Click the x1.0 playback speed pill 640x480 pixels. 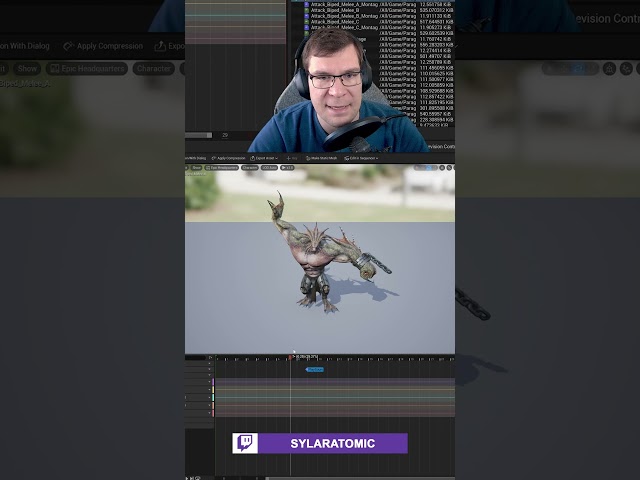coord(287,168)
